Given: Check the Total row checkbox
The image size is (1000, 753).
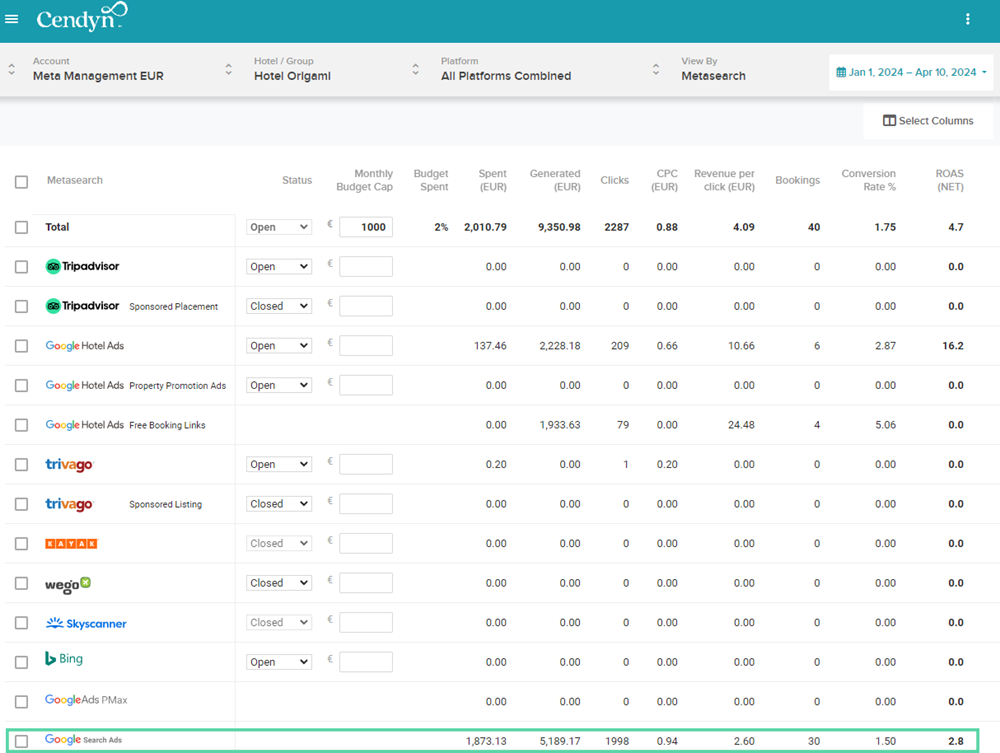Looking at the screenshot, I should [x=22, y=228].
